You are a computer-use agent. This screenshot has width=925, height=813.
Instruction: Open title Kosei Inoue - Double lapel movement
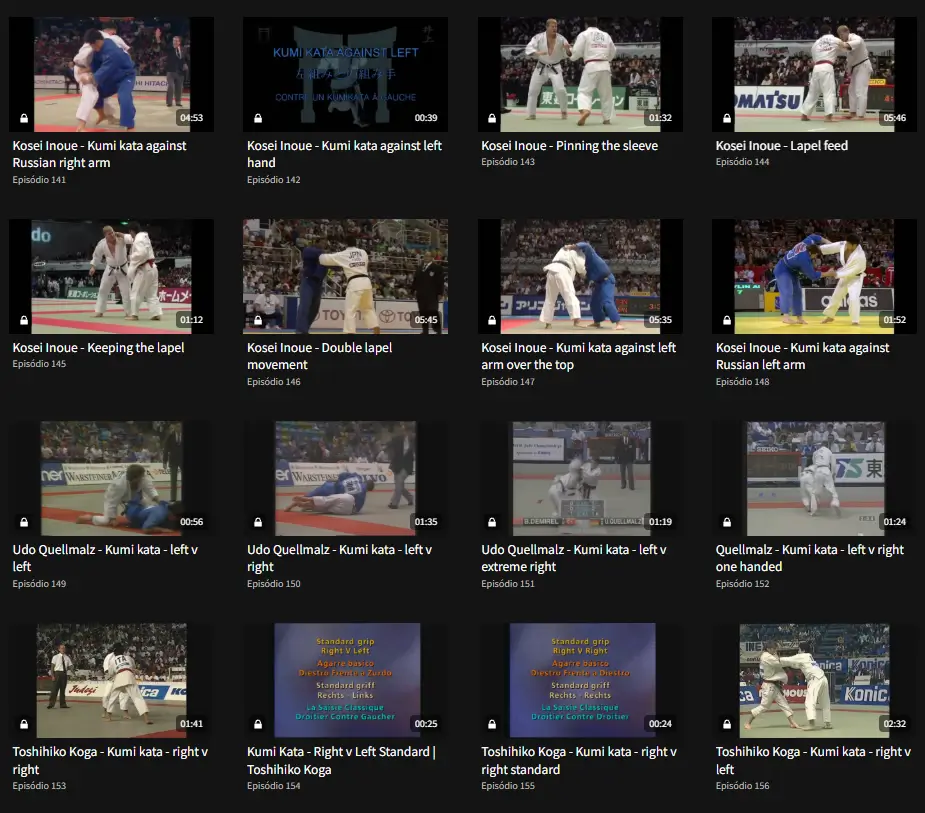[x=319, y=356]
